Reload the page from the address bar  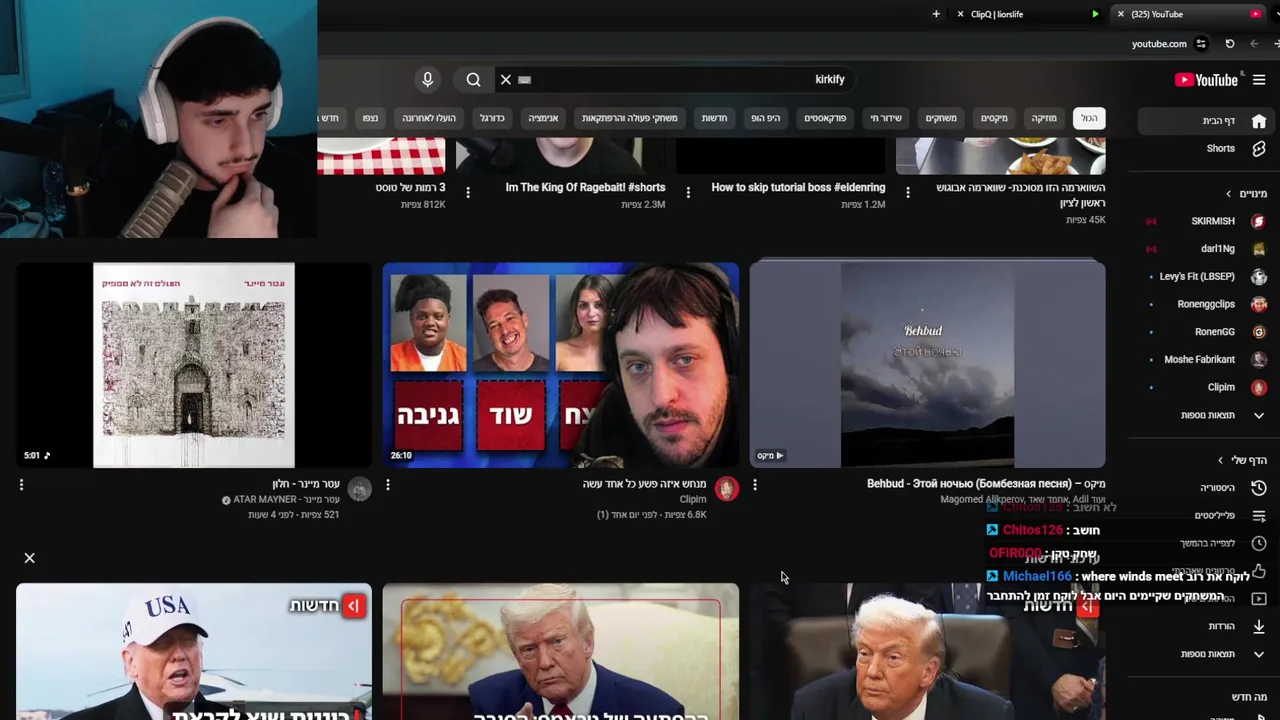1229,44
